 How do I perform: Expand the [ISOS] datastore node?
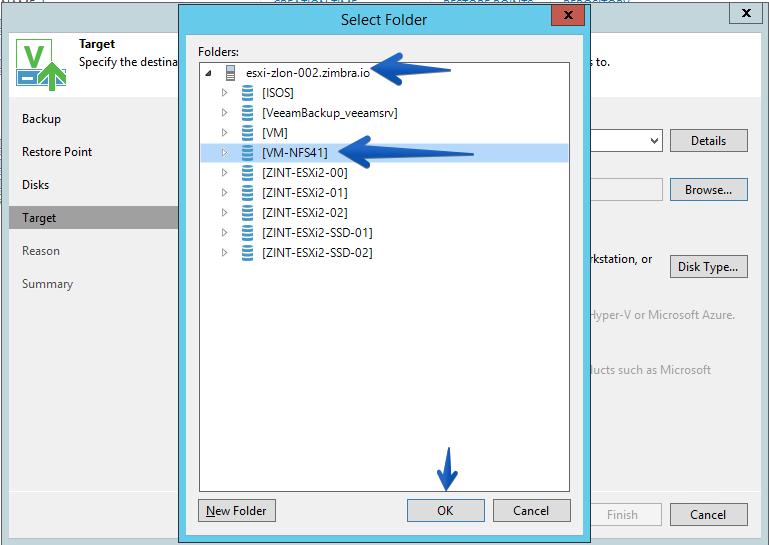tap(224, 93)
